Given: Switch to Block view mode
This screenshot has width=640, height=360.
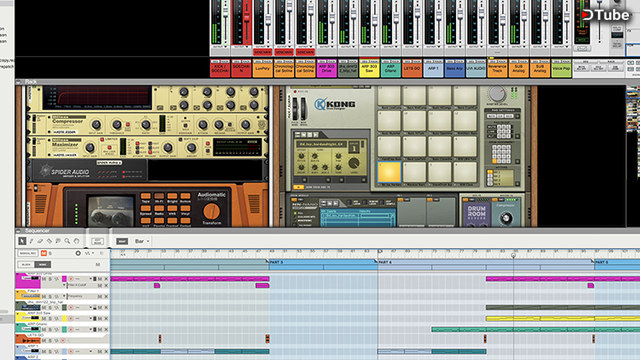Looking at the screenshot, I should tap(26, 264).
